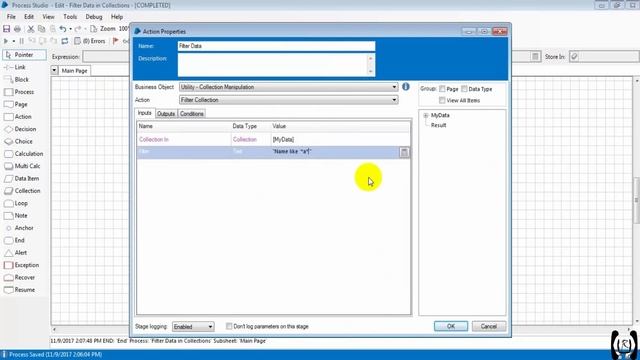Select the Recover stage tool

[19, 278]
